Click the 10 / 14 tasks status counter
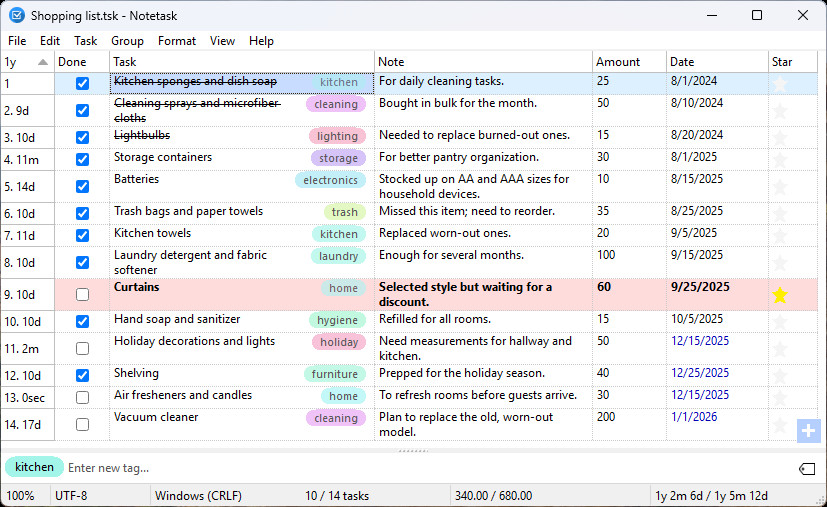The width and height of the screenshot is (827, 507). point(336,496)
